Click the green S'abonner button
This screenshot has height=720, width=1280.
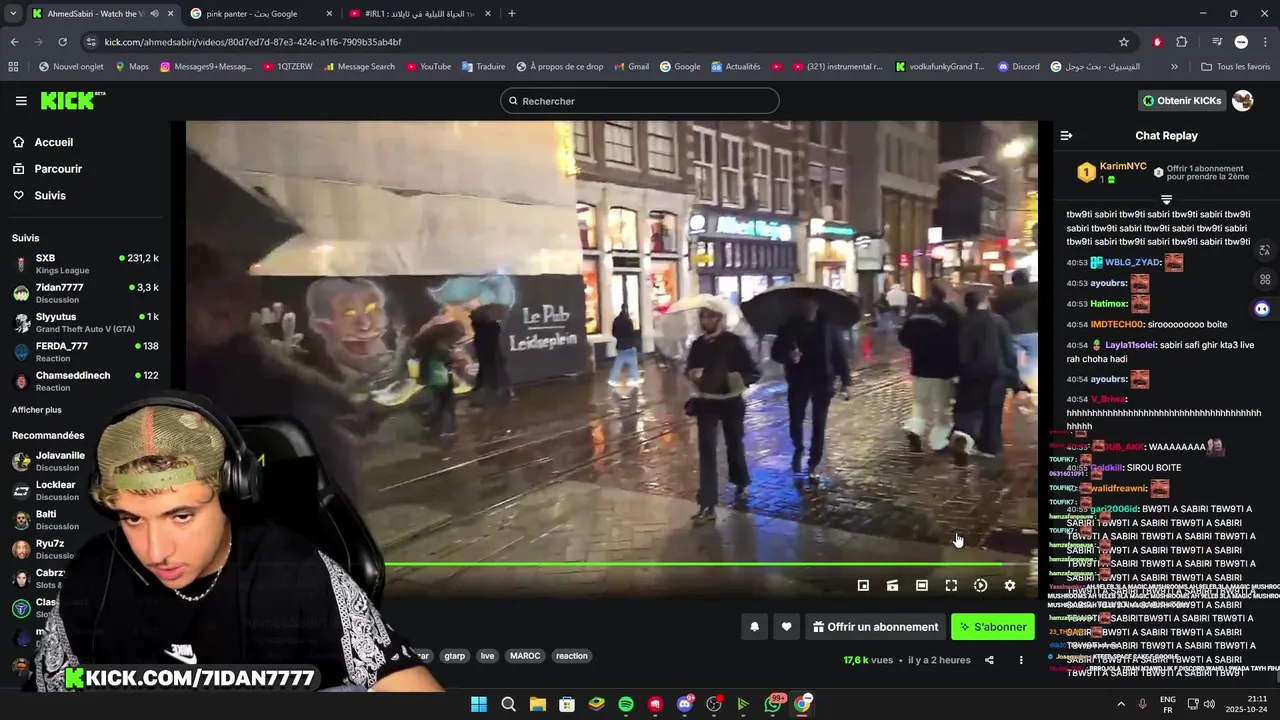pos(993,627)
